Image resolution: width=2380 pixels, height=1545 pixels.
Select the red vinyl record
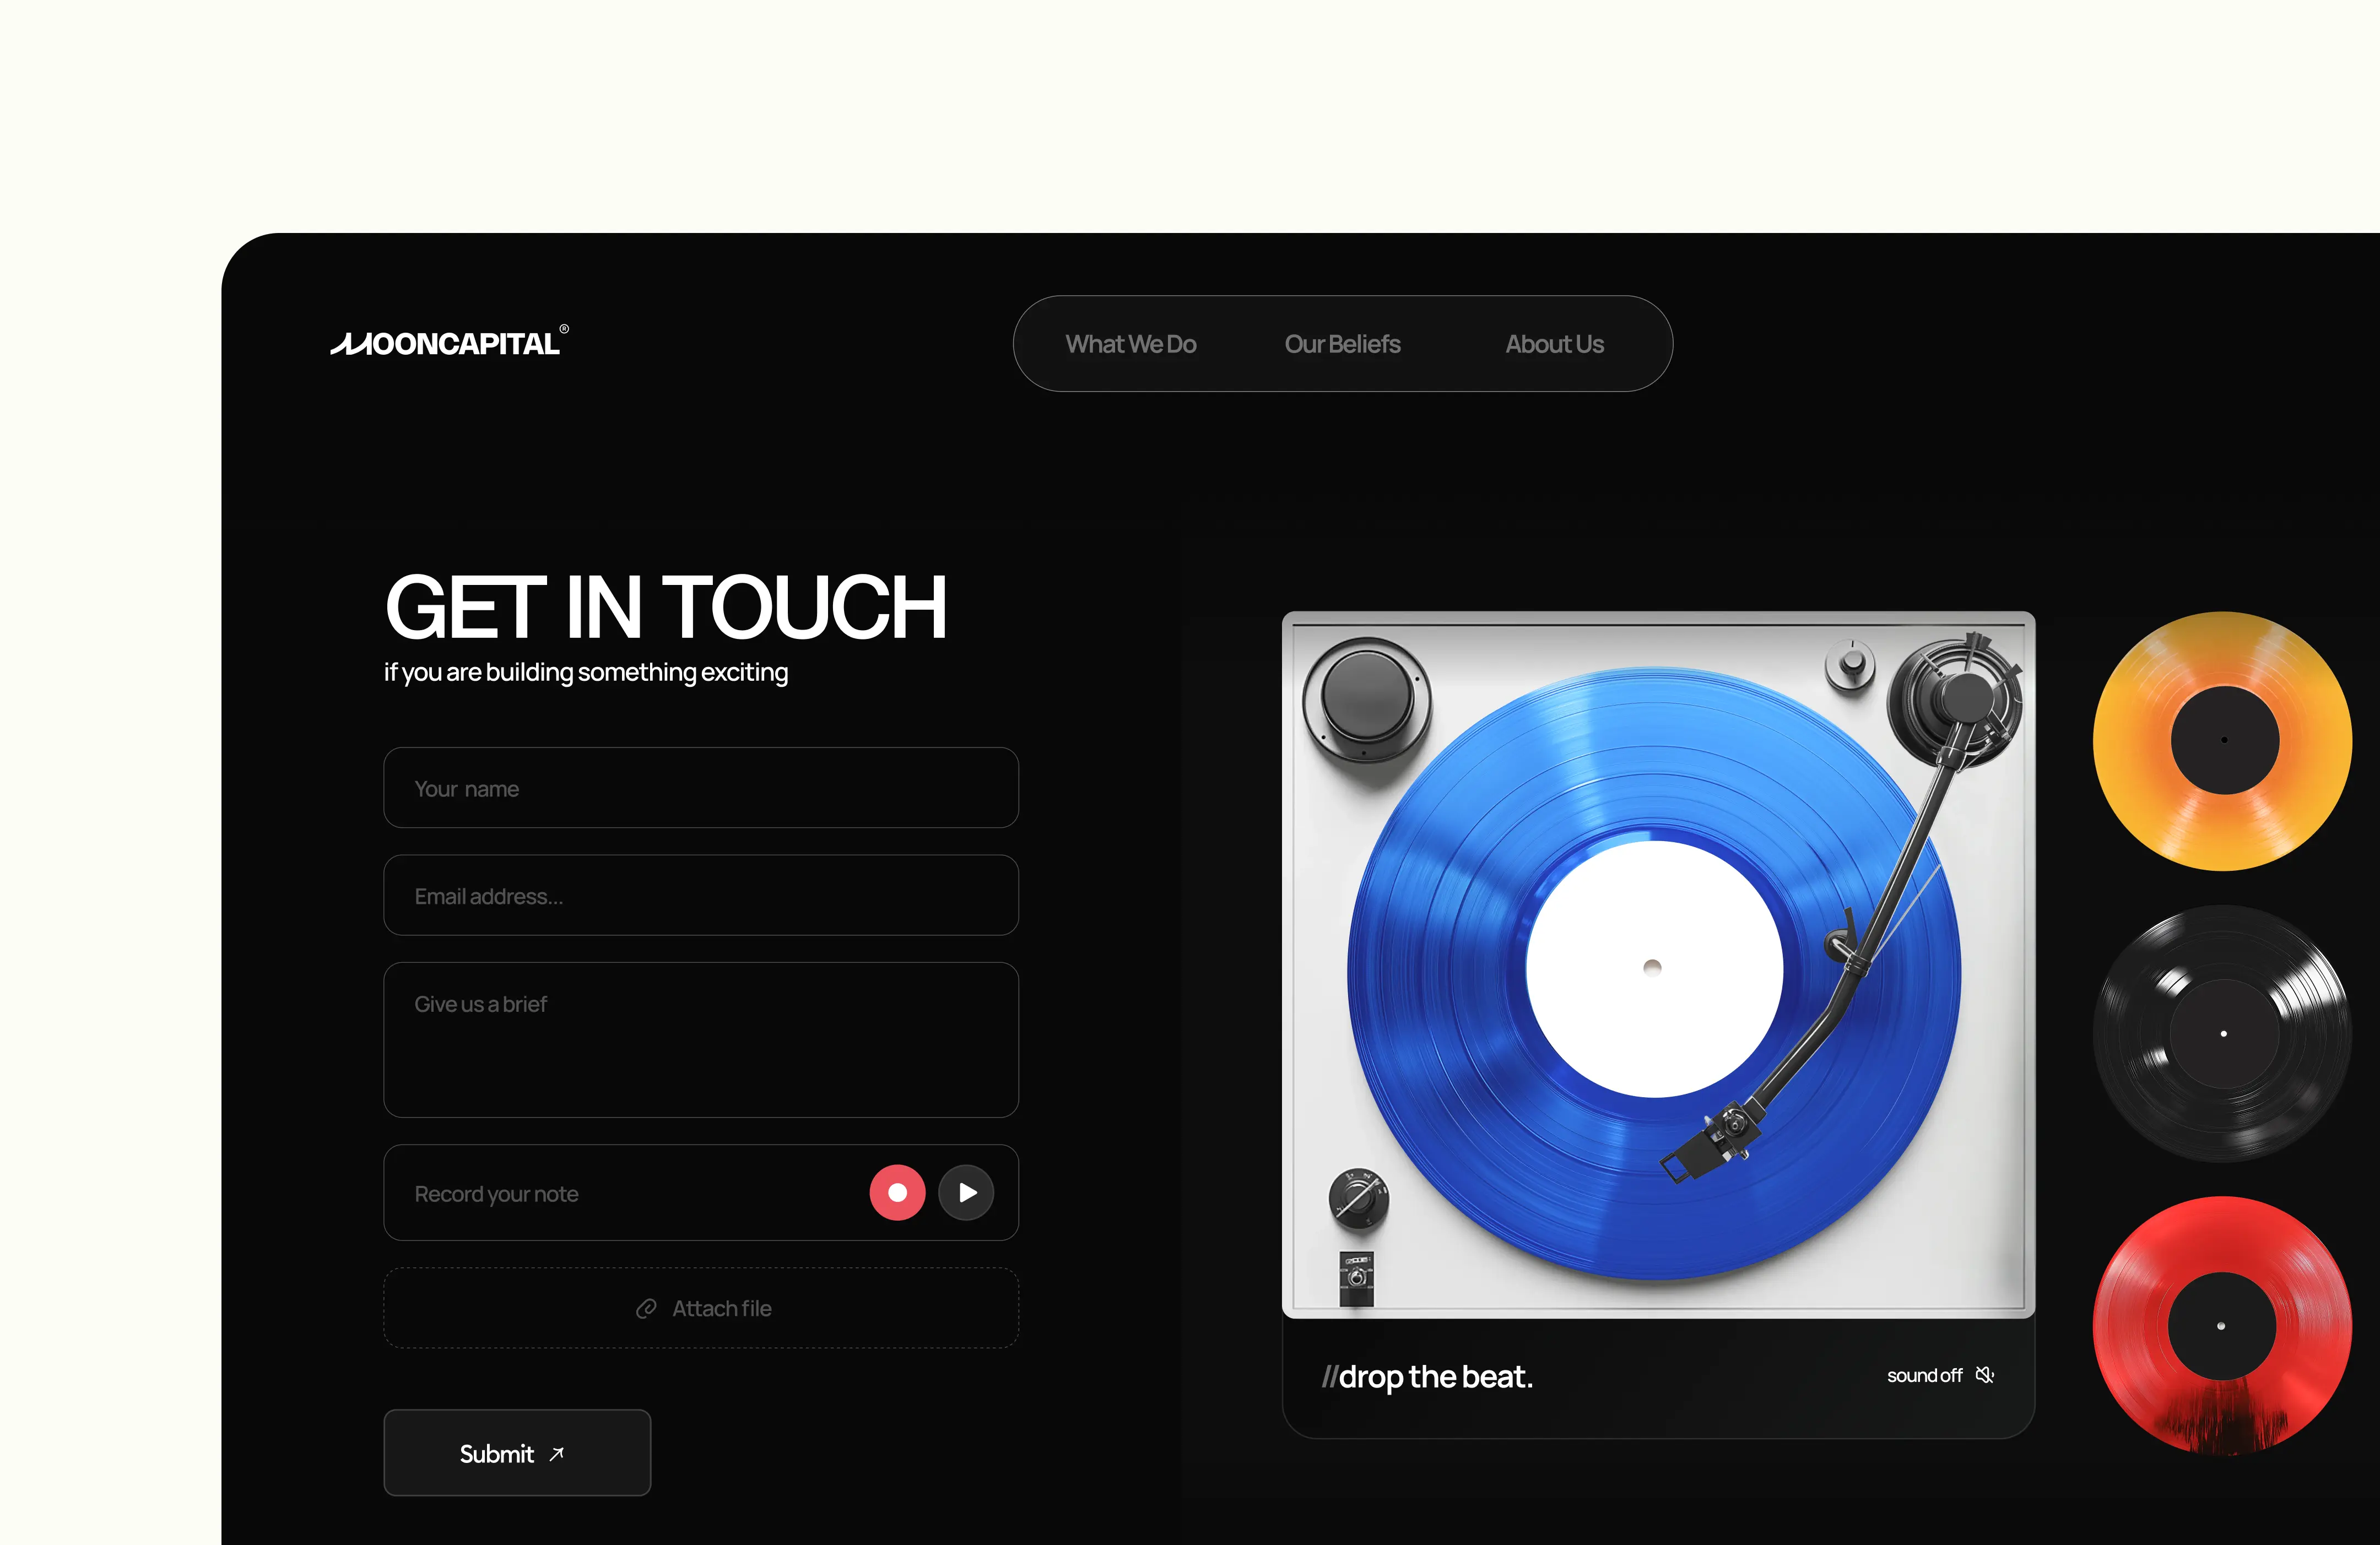(x=2222, y=1326)
